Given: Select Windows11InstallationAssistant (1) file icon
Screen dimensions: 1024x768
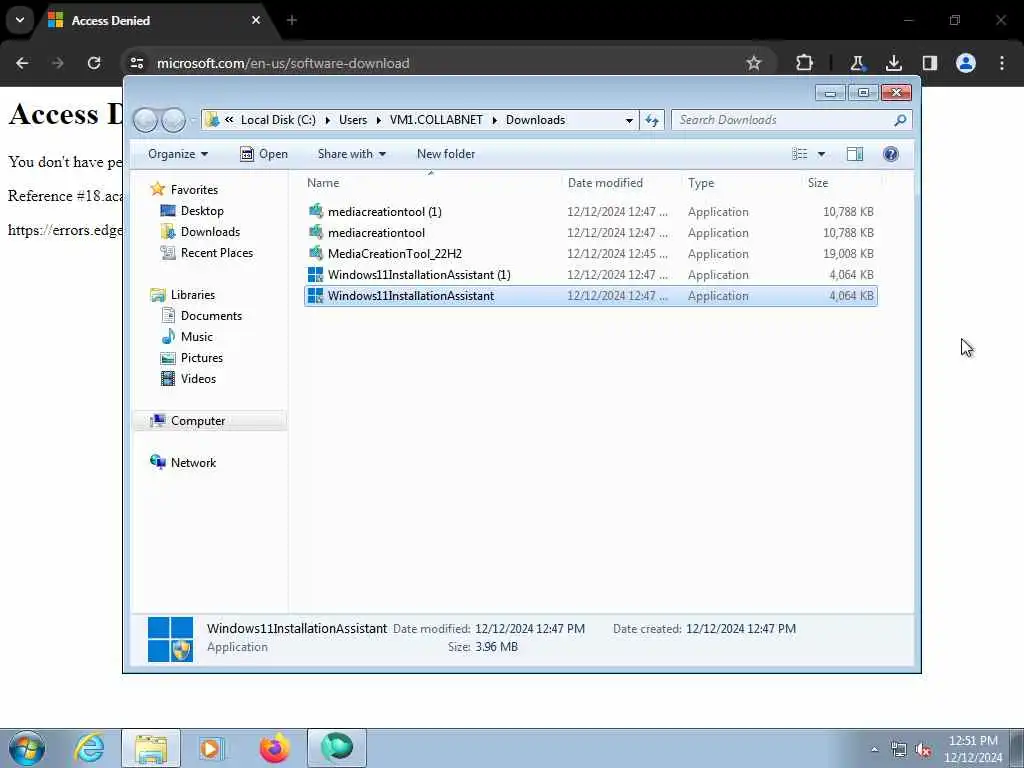Looking at the screenshot, I should tap(315, 274).
